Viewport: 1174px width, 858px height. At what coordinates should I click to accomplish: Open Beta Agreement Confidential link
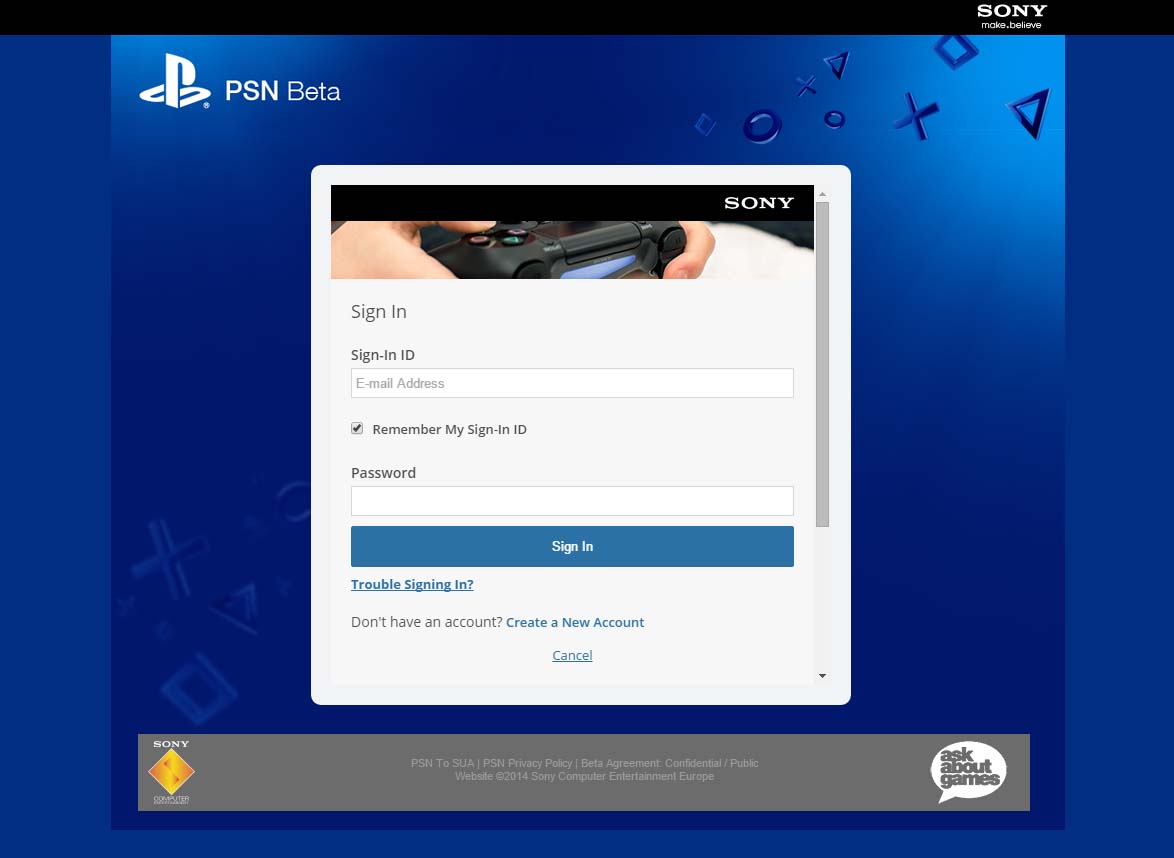pyautogui.click(x=651, y=763)
